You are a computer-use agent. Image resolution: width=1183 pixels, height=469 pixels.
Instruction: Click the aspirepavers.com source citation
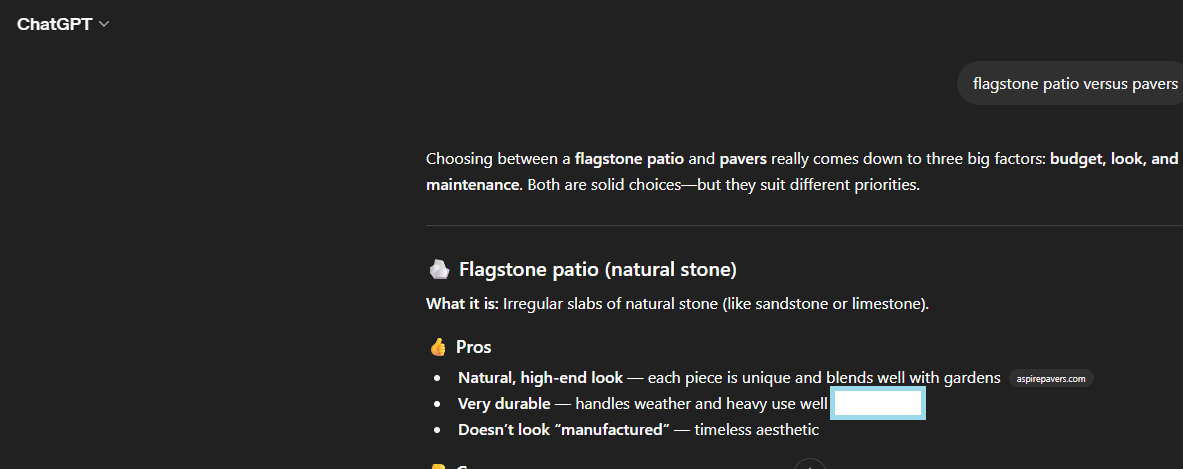coord(1050,379)
